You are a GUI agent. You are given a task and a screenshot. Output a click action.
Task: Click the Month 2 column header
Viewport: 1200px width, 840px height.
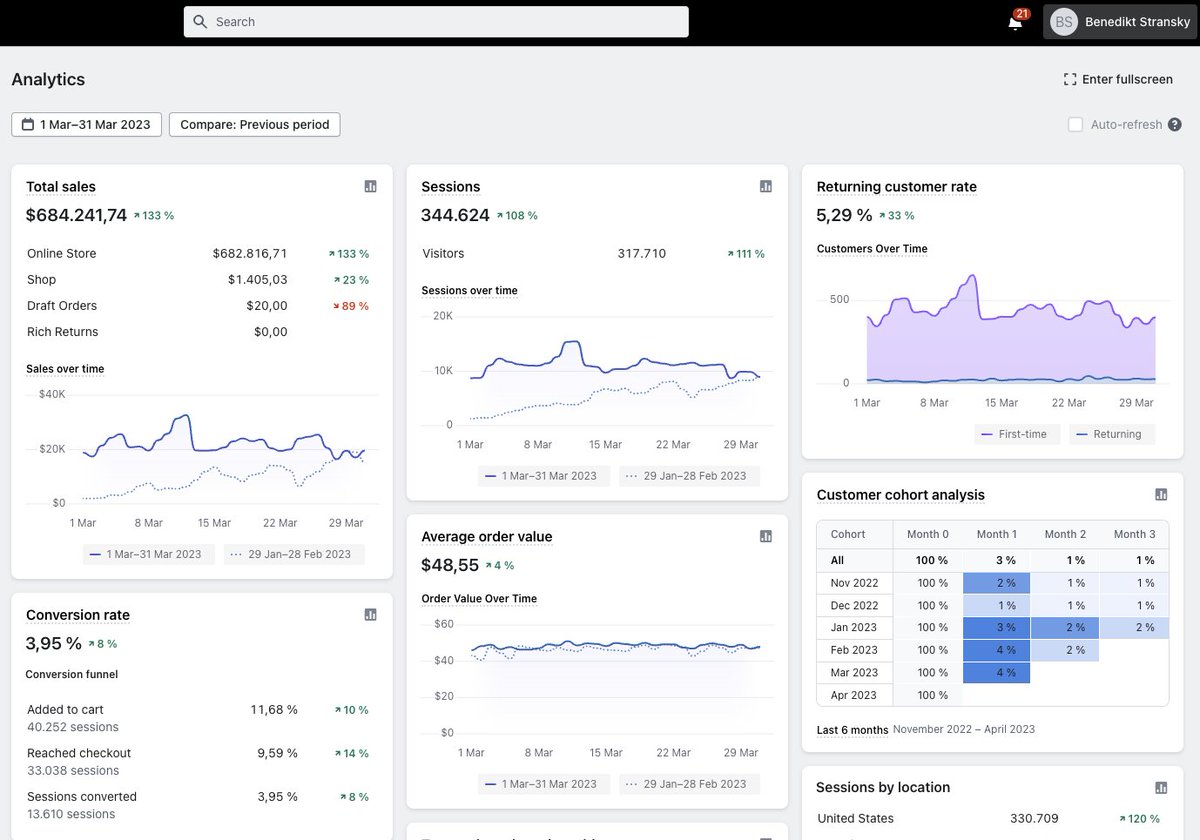pyautogui.click(x=1065, y=534)
